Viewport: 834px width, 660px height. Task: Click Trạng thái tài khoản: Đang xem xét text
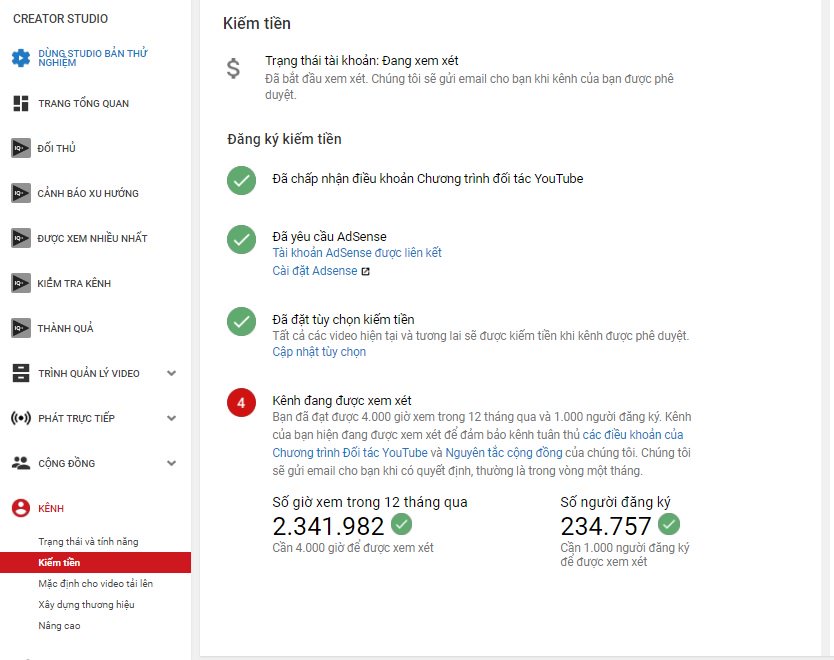click(x=362, y=61)
